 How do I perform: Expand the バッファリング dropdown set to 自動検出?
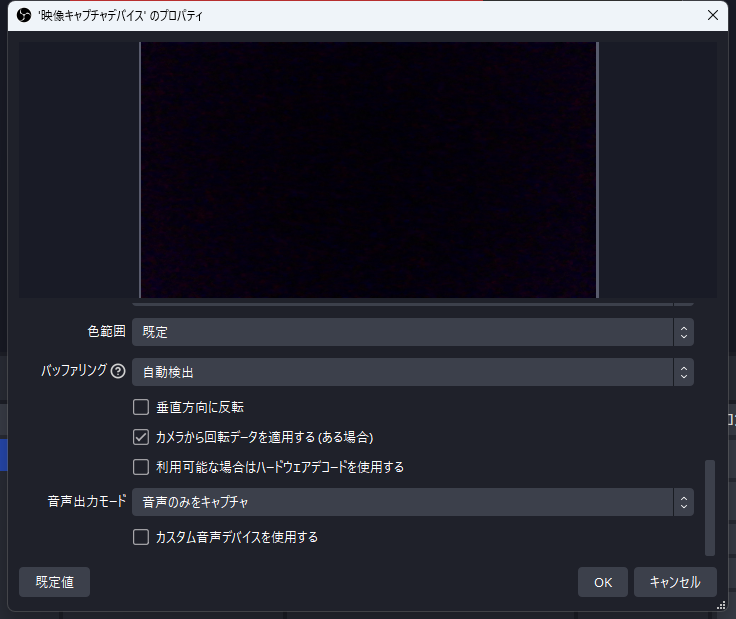coord(402,372)
